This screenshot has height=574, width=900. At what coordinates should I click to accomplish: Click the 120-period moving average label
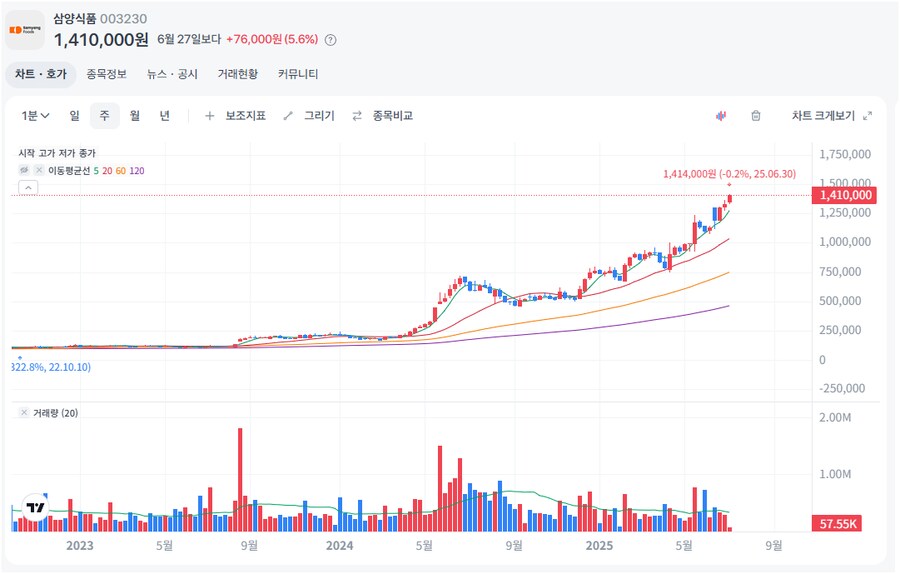(x=137, y=171)
